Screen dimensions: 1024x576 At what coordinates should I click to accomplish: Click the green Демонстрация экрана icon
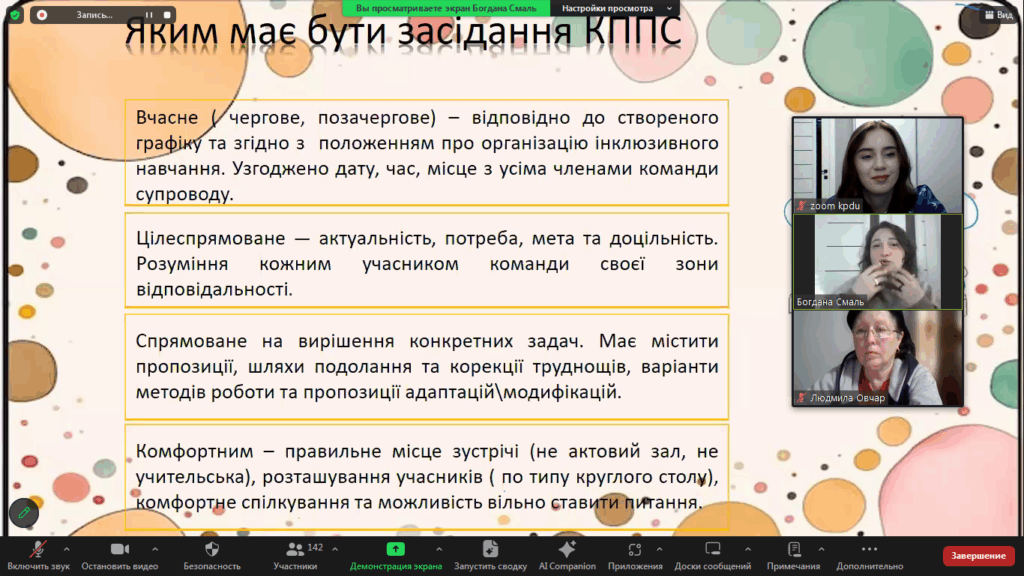click(395, 550)
